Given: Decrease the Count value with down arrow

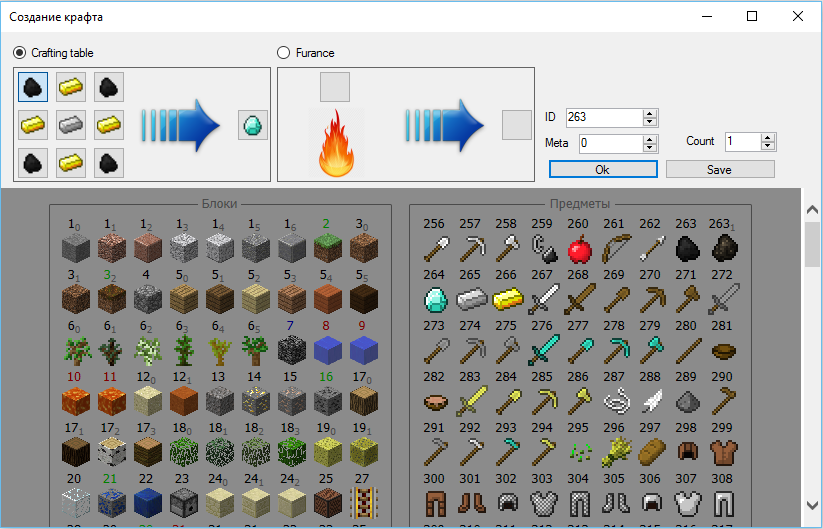Looking at the screenshot, I should point(768,146).
